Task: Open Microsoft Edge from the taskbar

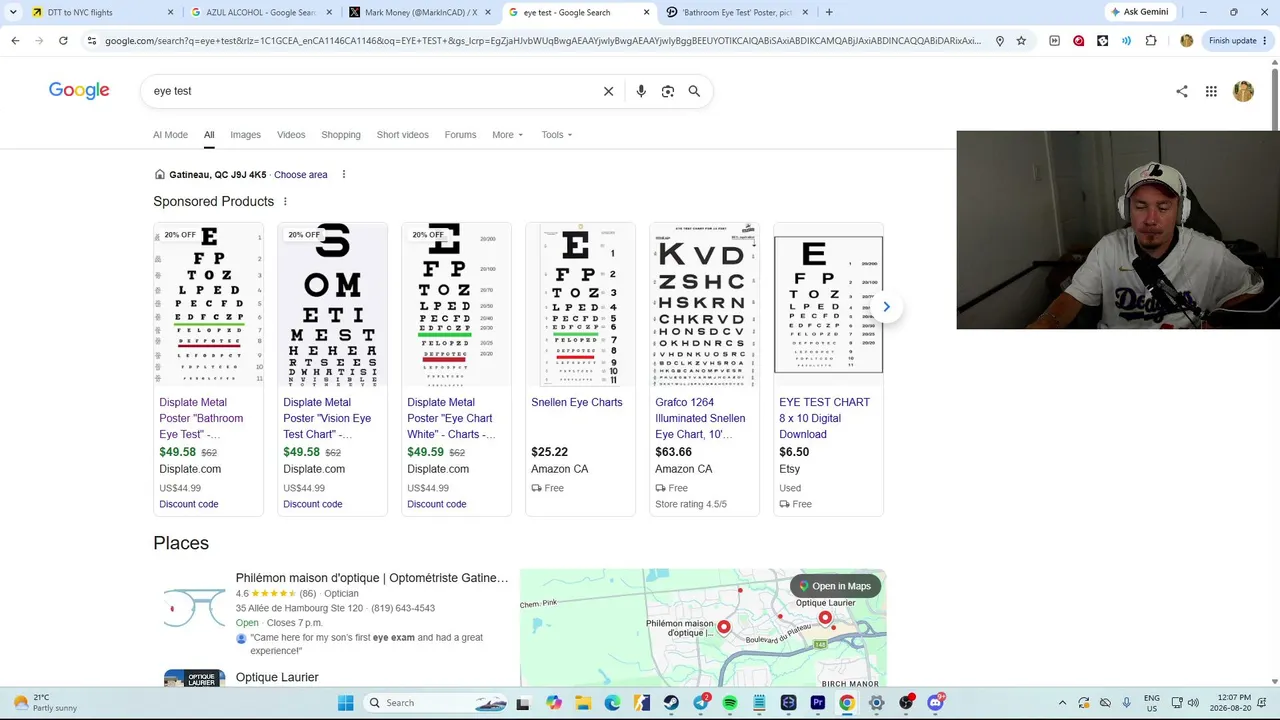Action: tap(612, 703)
